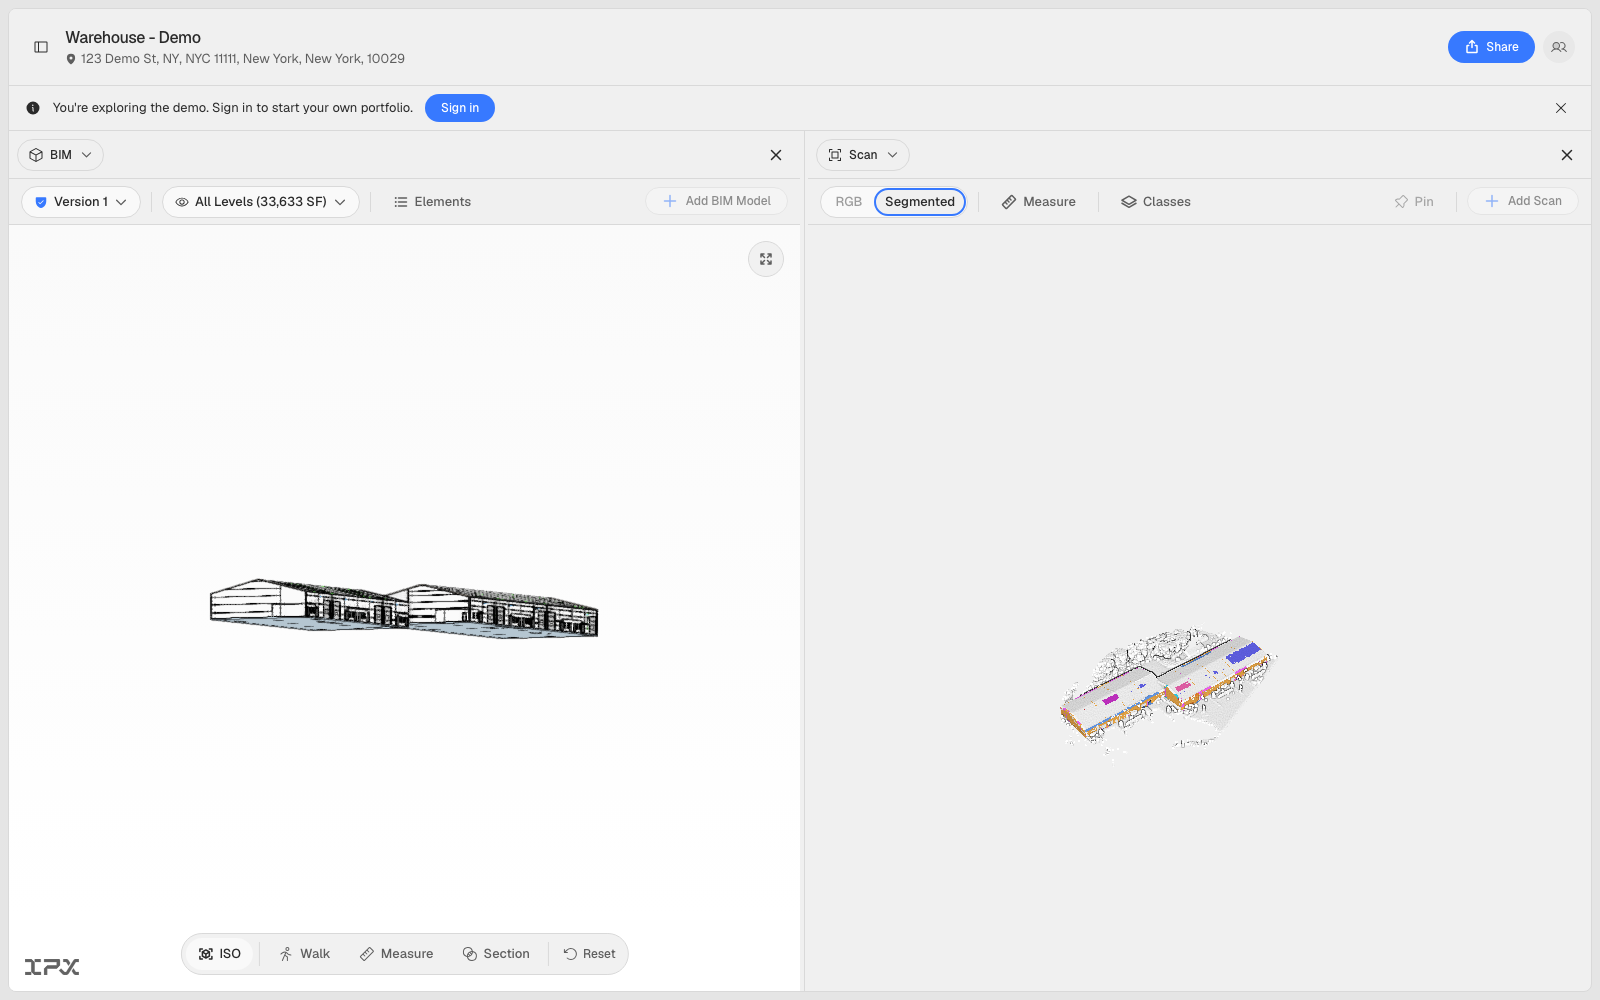Click the Share button

tap(1491, 47)
